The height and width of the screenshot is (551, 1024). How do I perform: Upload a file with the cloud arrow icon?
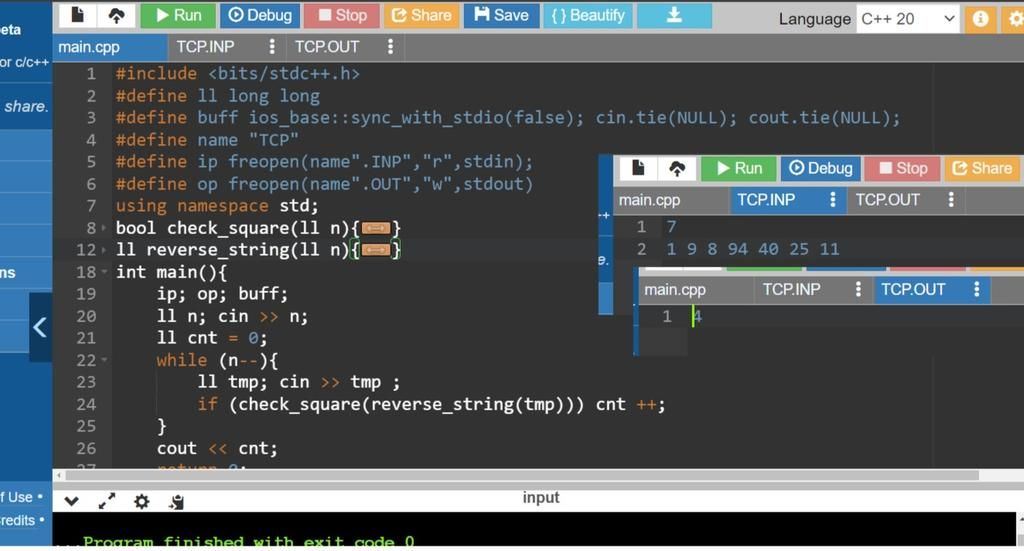tap(116, 15)
